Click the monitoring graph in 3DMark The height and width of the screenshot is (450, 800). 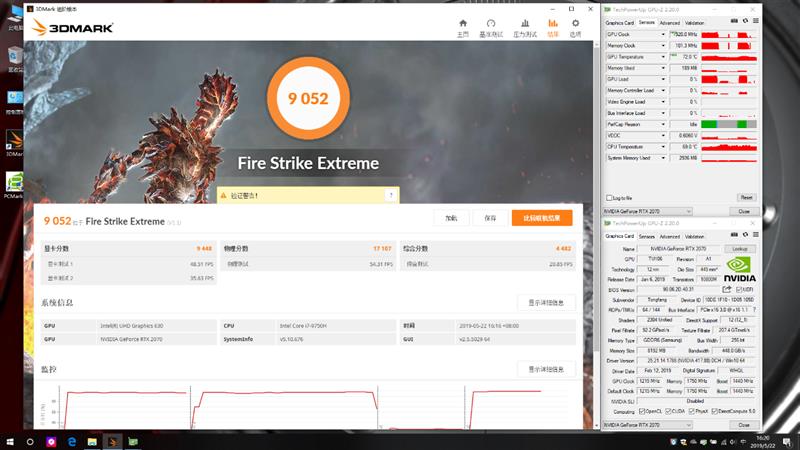click(308, 406)
